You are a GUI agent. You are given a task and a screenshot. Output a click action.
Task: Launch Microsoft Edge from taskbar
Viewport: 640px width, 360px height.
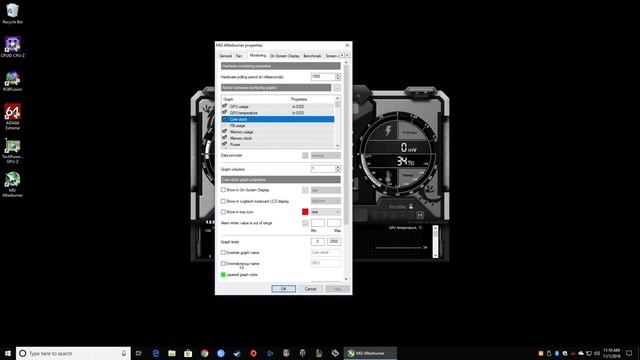click(x=156, y=353)
